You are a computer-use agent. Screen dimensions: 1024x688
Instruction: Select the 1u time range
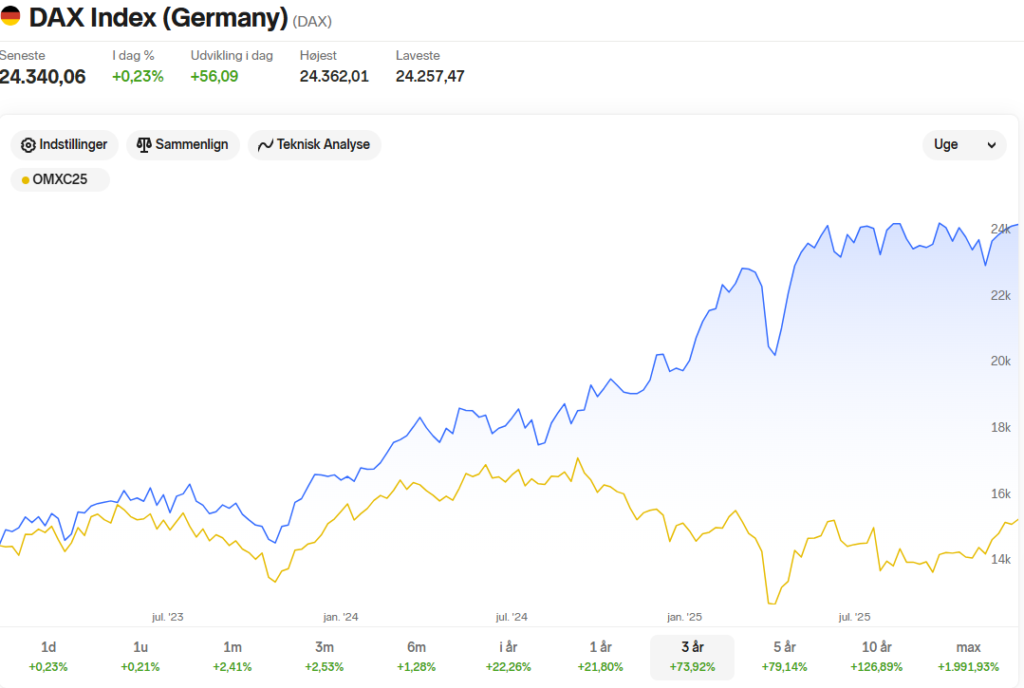point(140,657)
